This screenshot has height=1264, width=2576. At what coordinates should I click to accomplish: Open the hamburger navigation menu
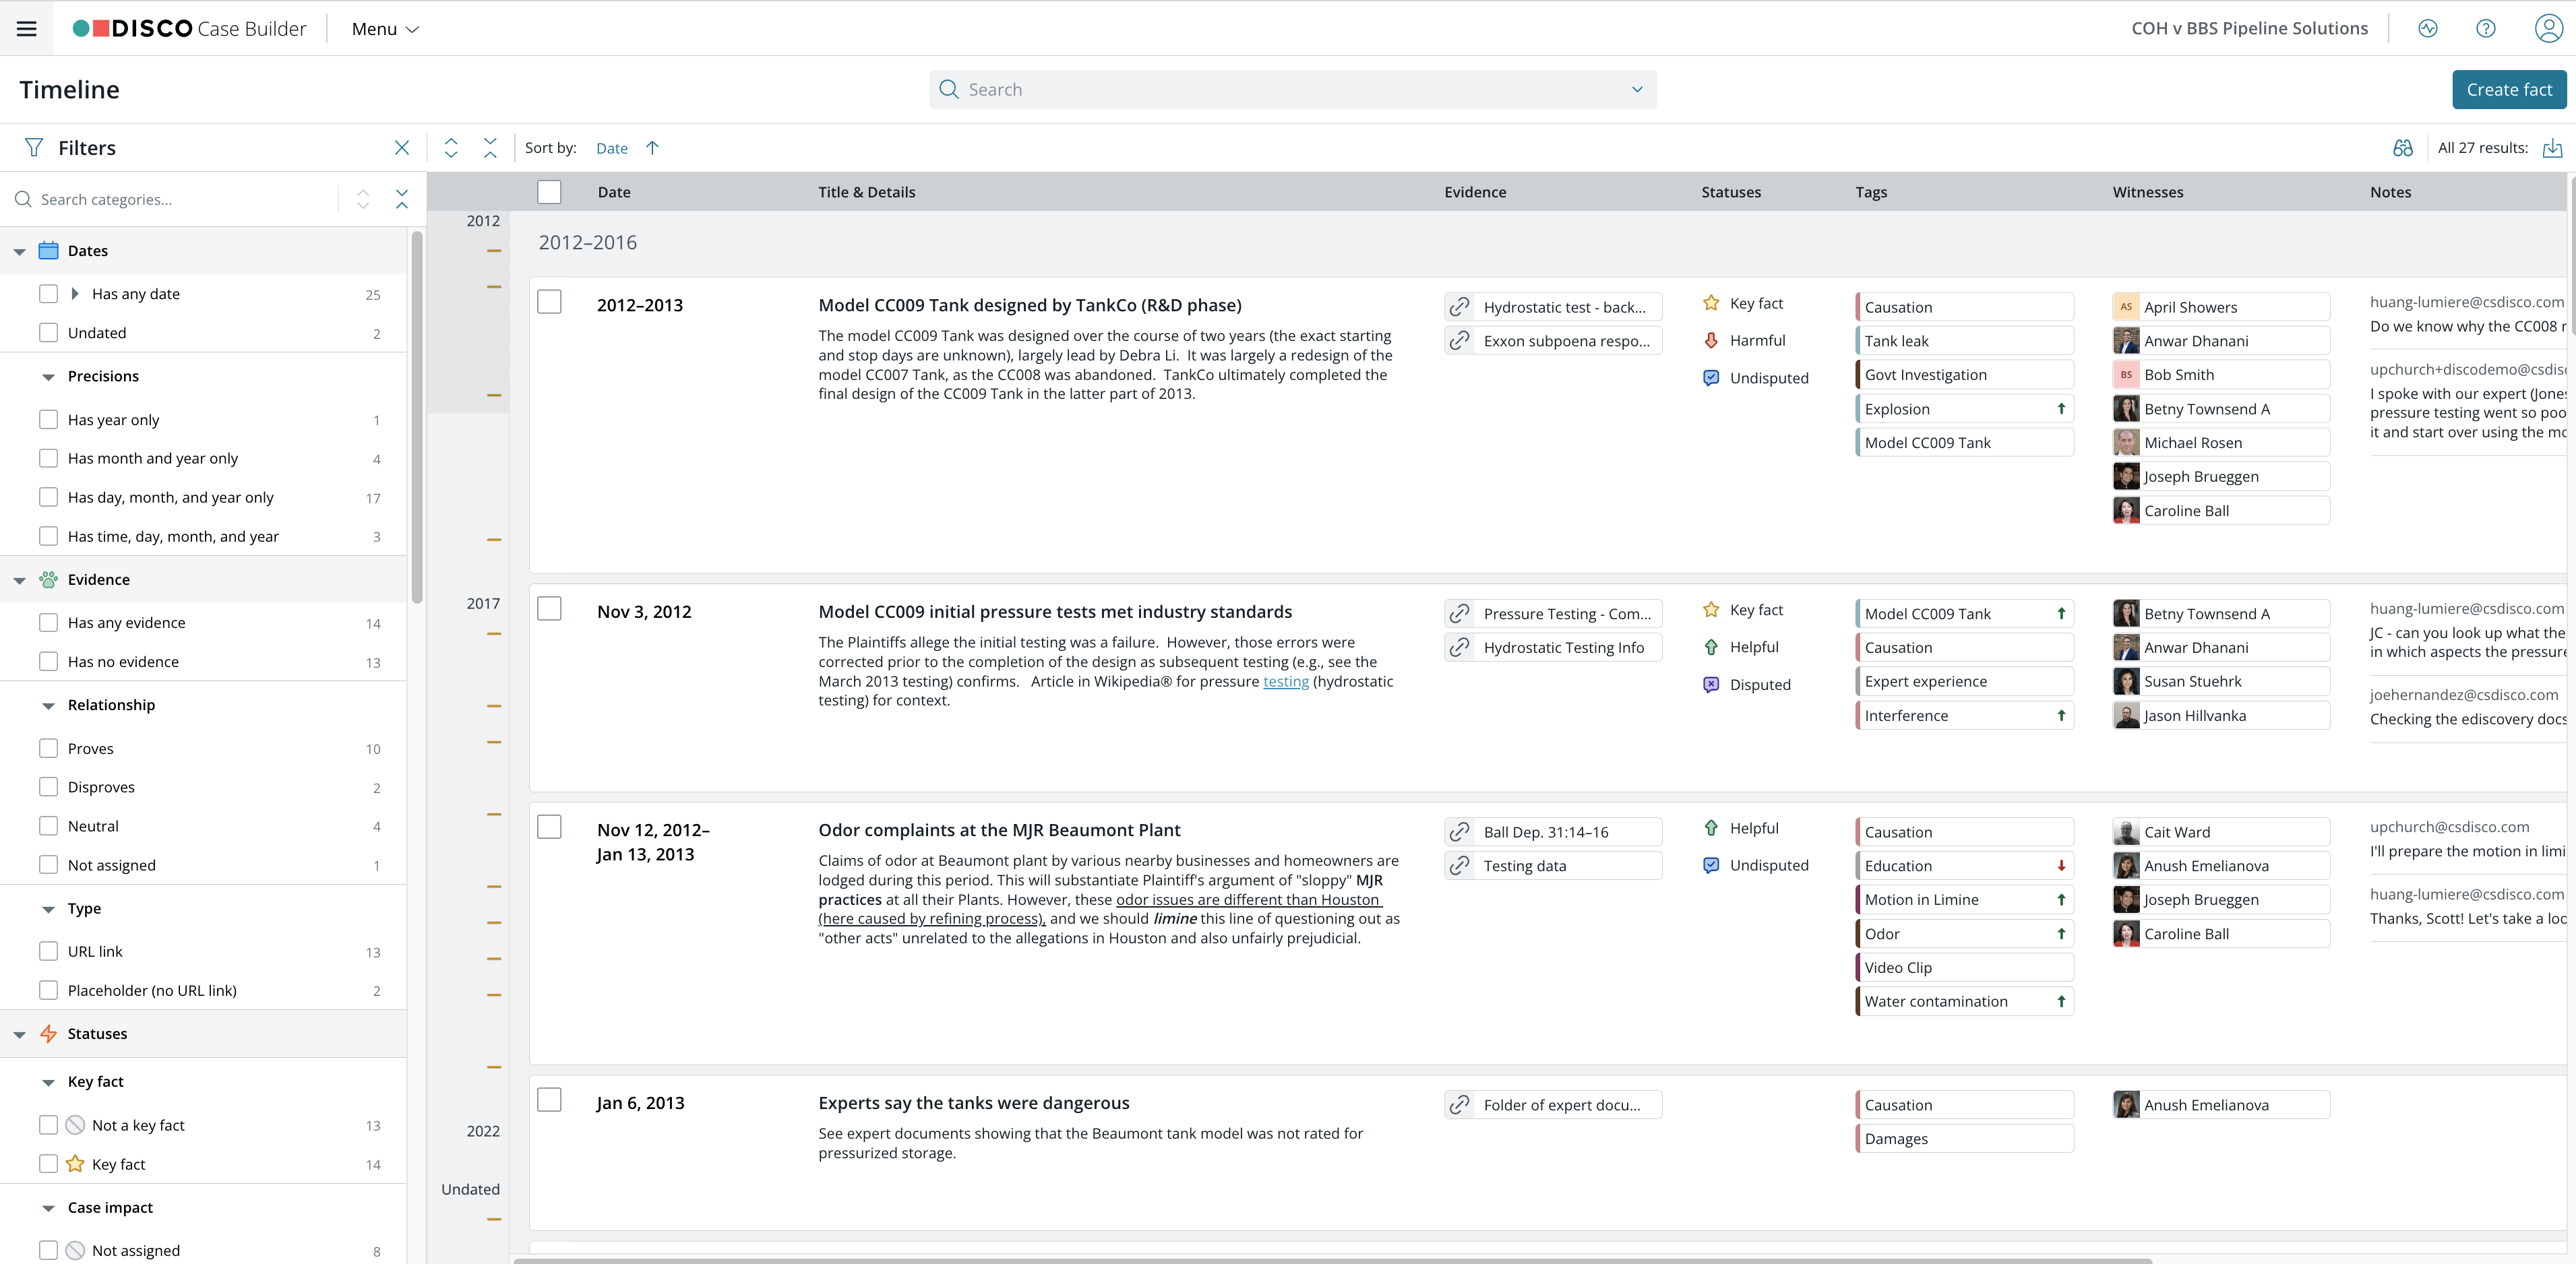click(x=27, y=29)
